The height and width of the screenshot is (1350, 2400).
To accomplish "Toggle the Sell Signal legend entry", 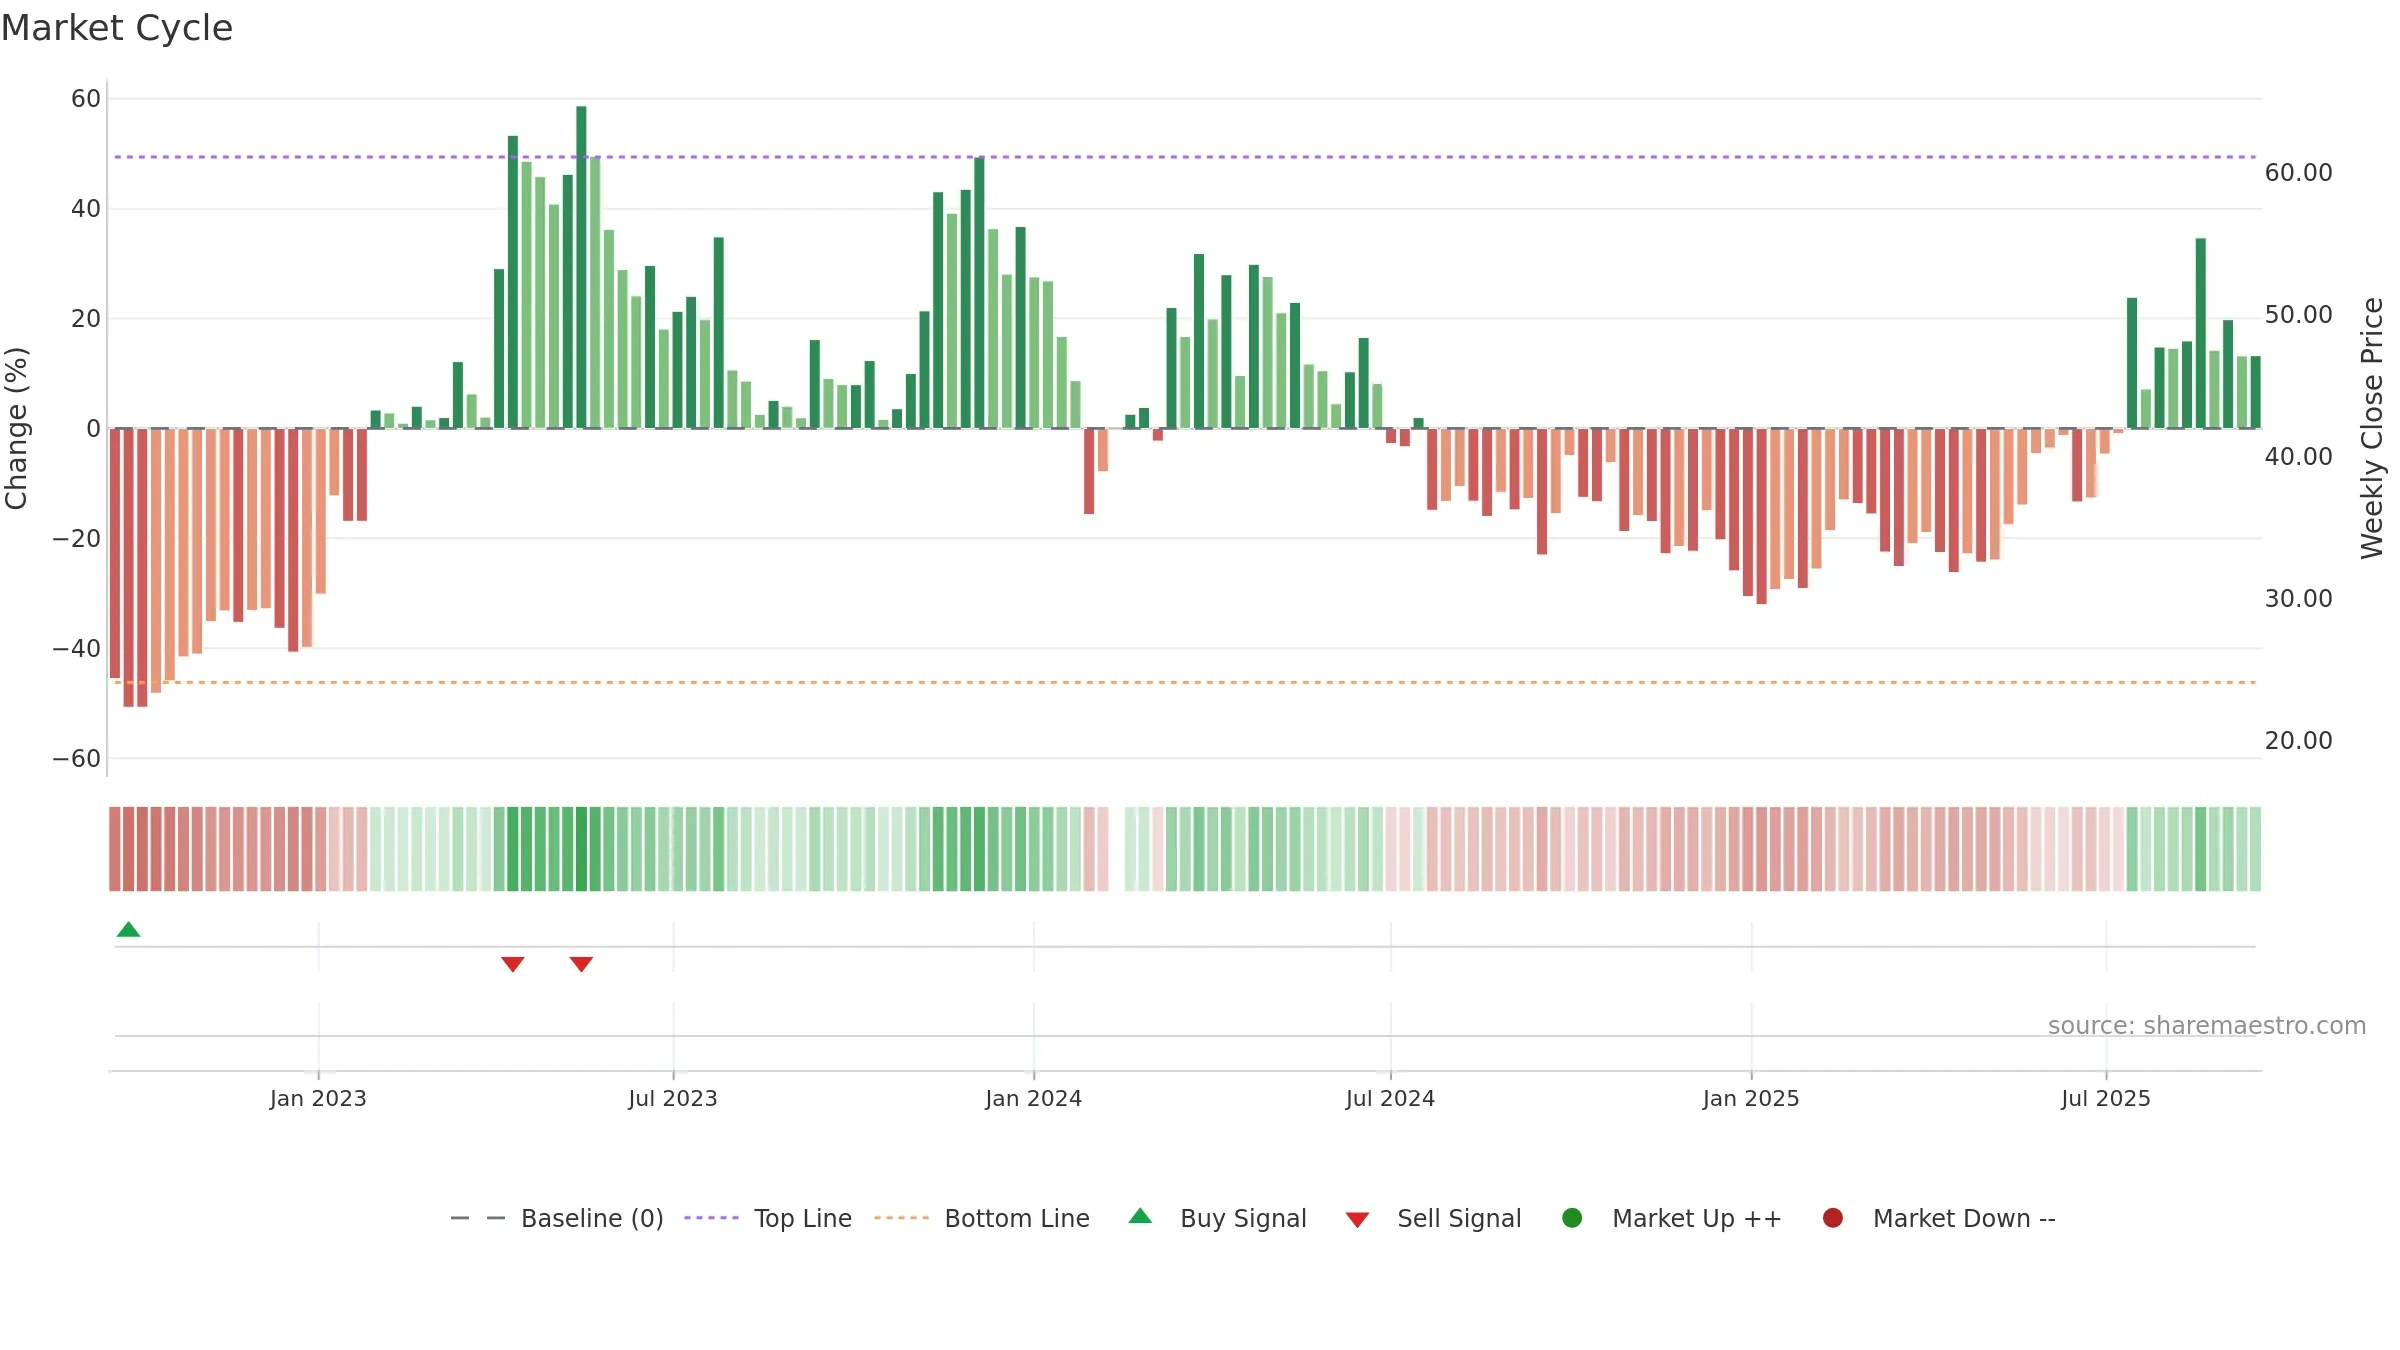I will click(1433, 1218).
